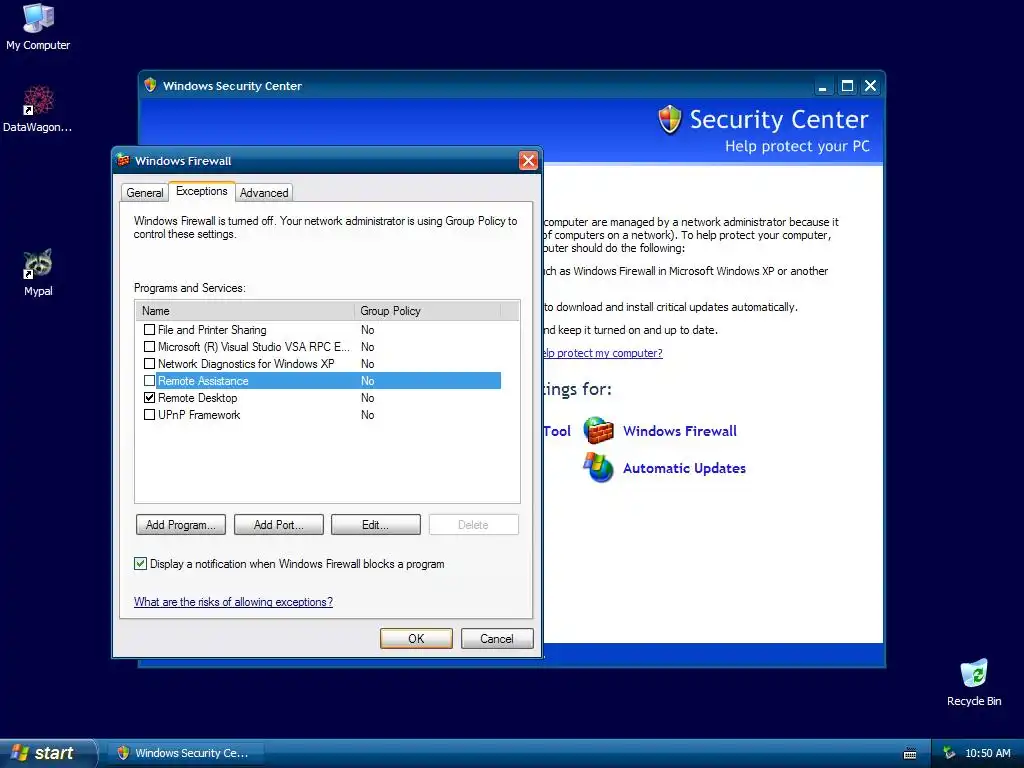Click the network tray icon beside the clock
The image size is (1024, 768).
click(949, 754)
